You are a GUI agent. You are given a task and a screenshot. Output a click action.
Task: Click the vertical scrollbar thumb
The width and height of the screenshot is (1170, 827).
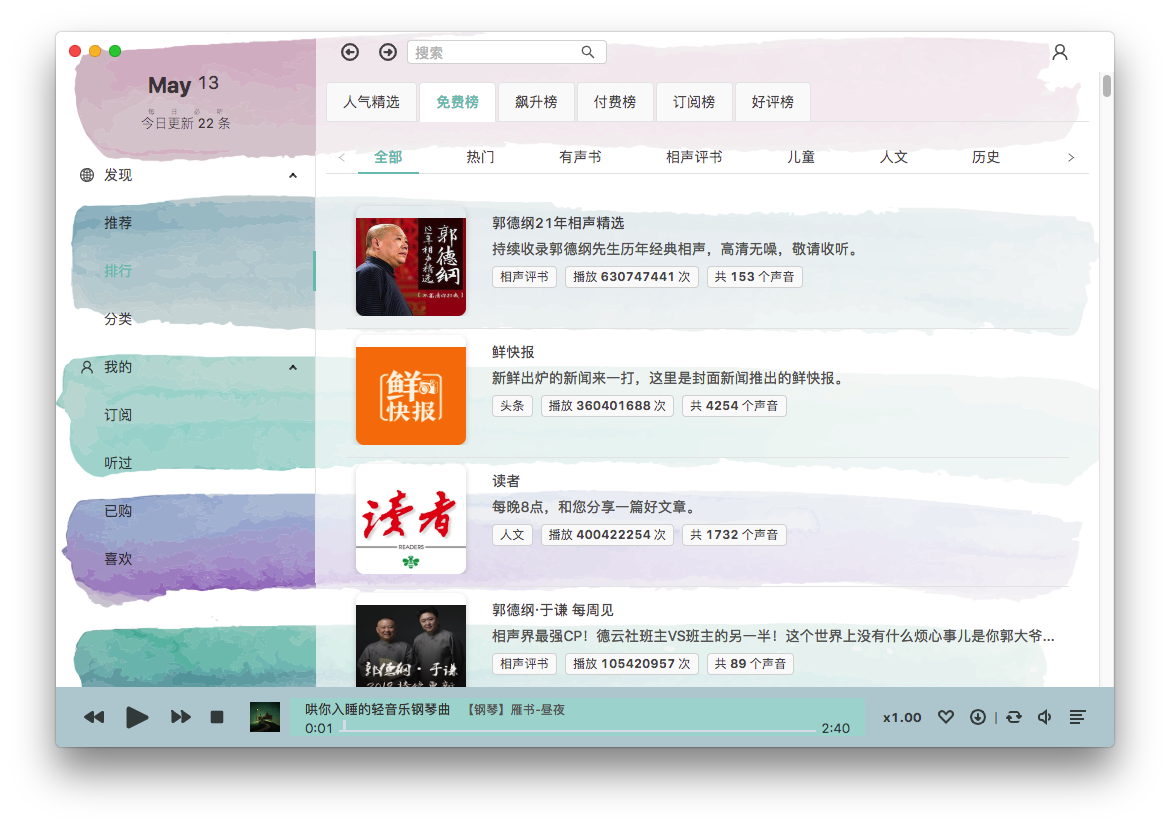point(1107,85)
